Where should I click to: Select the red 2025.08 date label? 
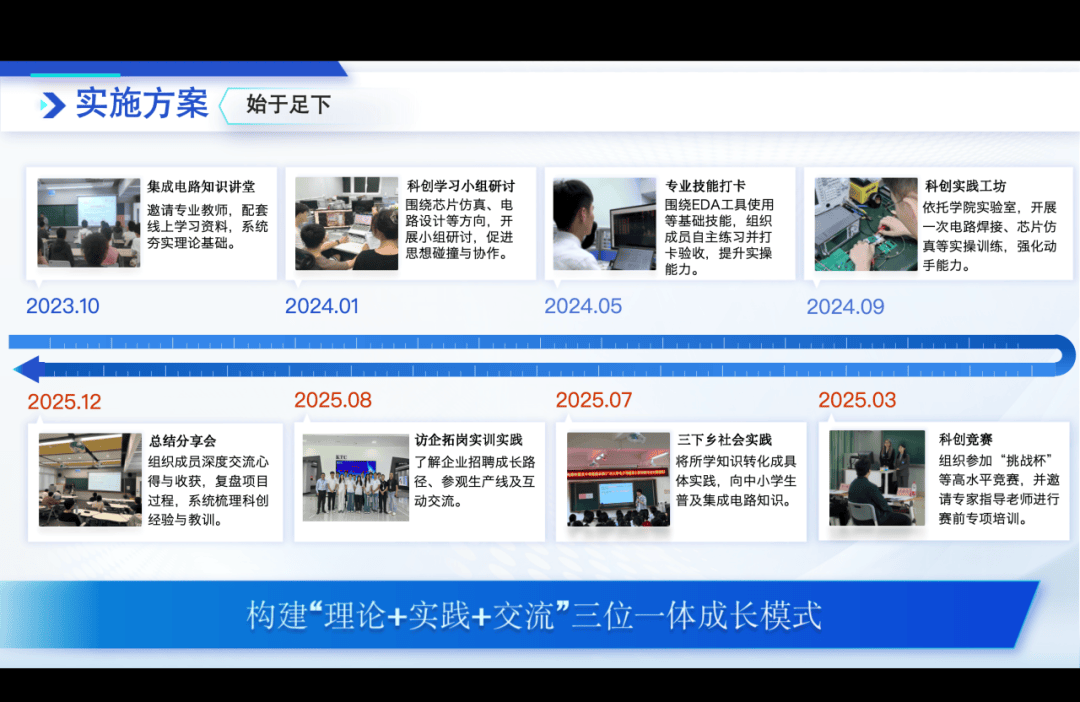333,400
